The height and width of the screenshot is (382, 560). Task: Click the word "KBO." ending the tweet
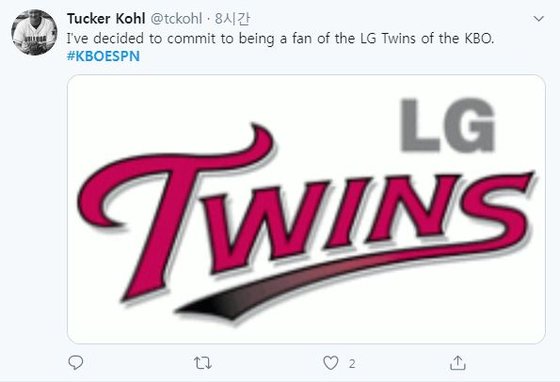[479, 39]
